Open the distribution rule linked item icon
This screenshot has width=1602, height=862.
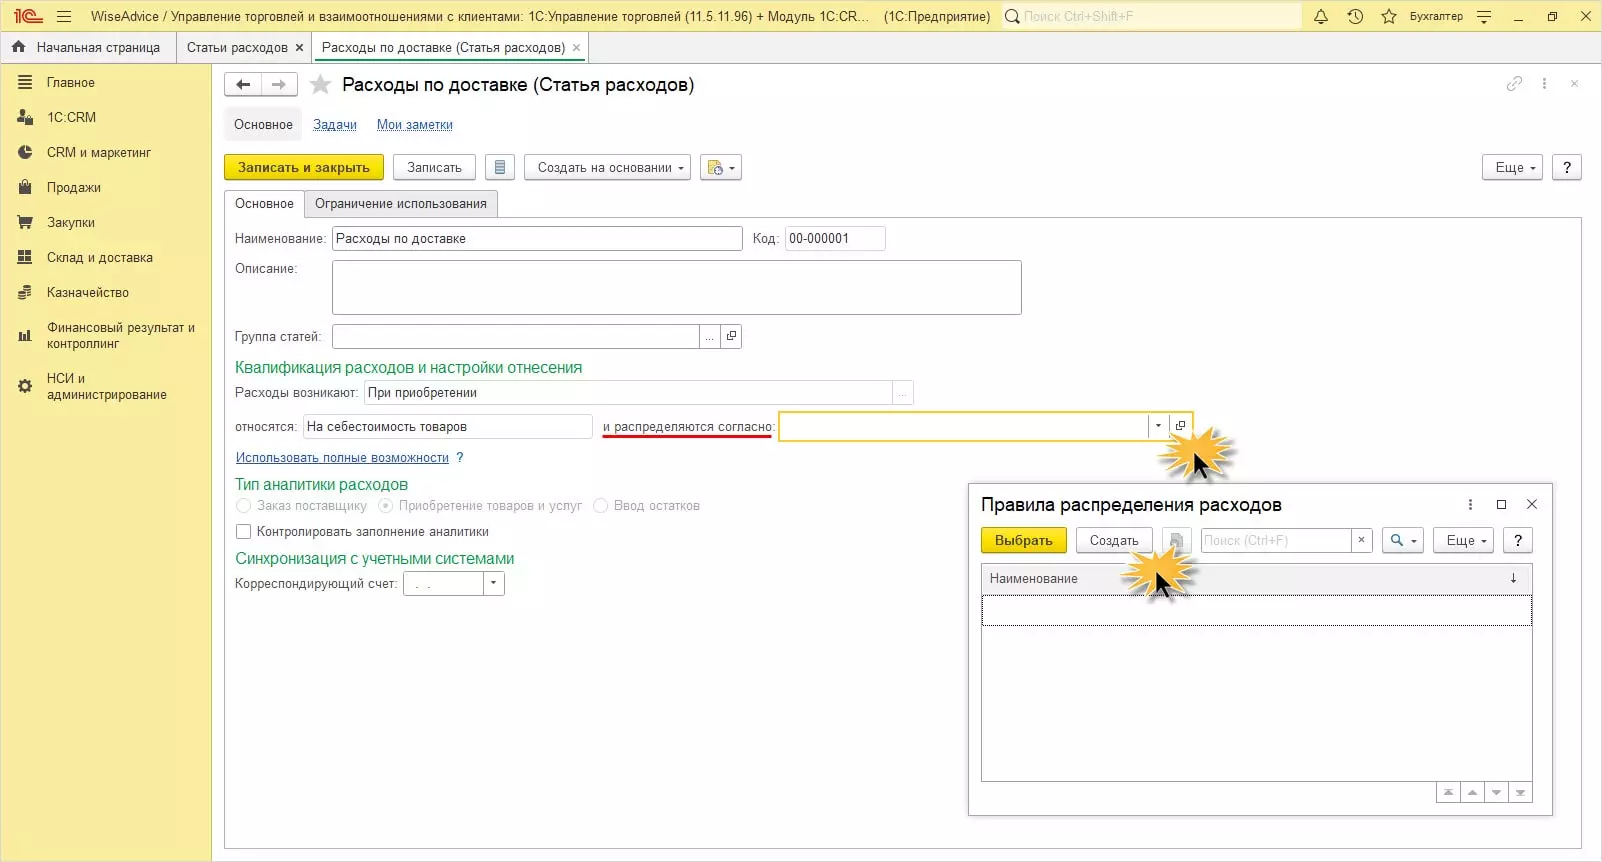pos(1180,426)
